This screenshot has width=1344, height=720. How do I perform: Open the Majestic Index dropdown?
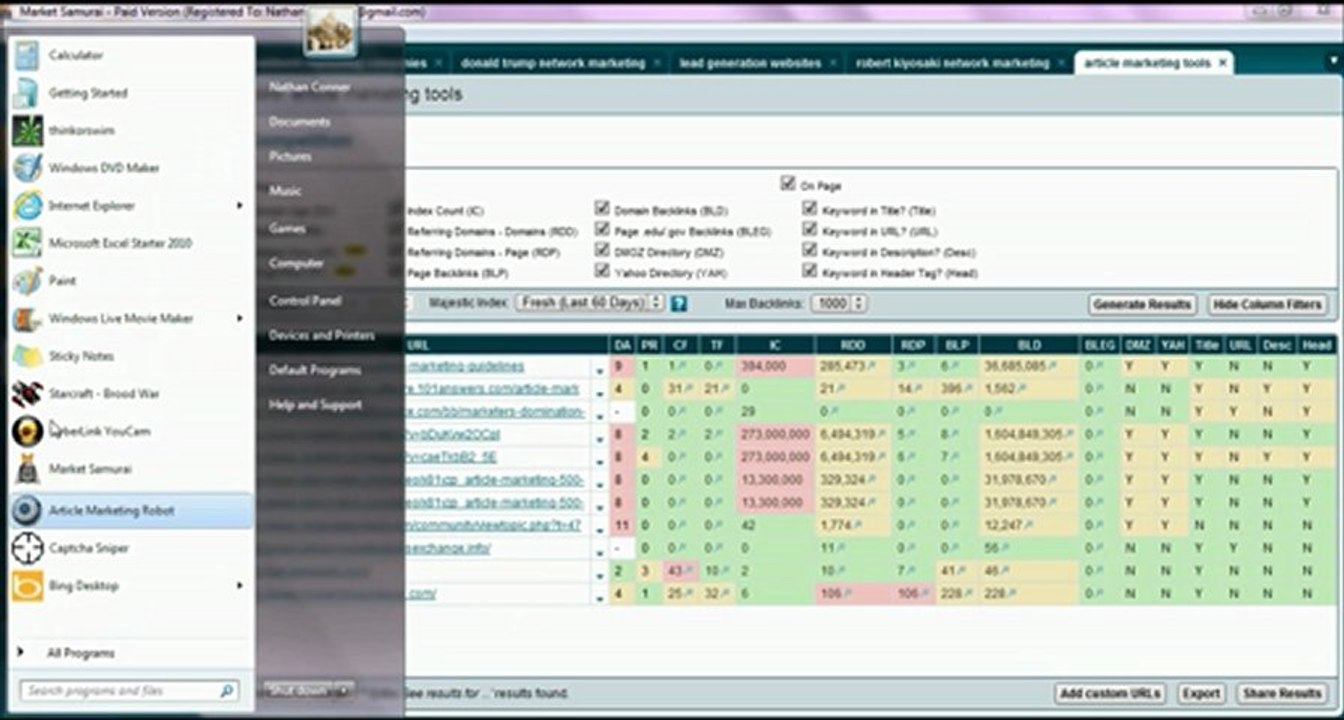tap(589, 302)
